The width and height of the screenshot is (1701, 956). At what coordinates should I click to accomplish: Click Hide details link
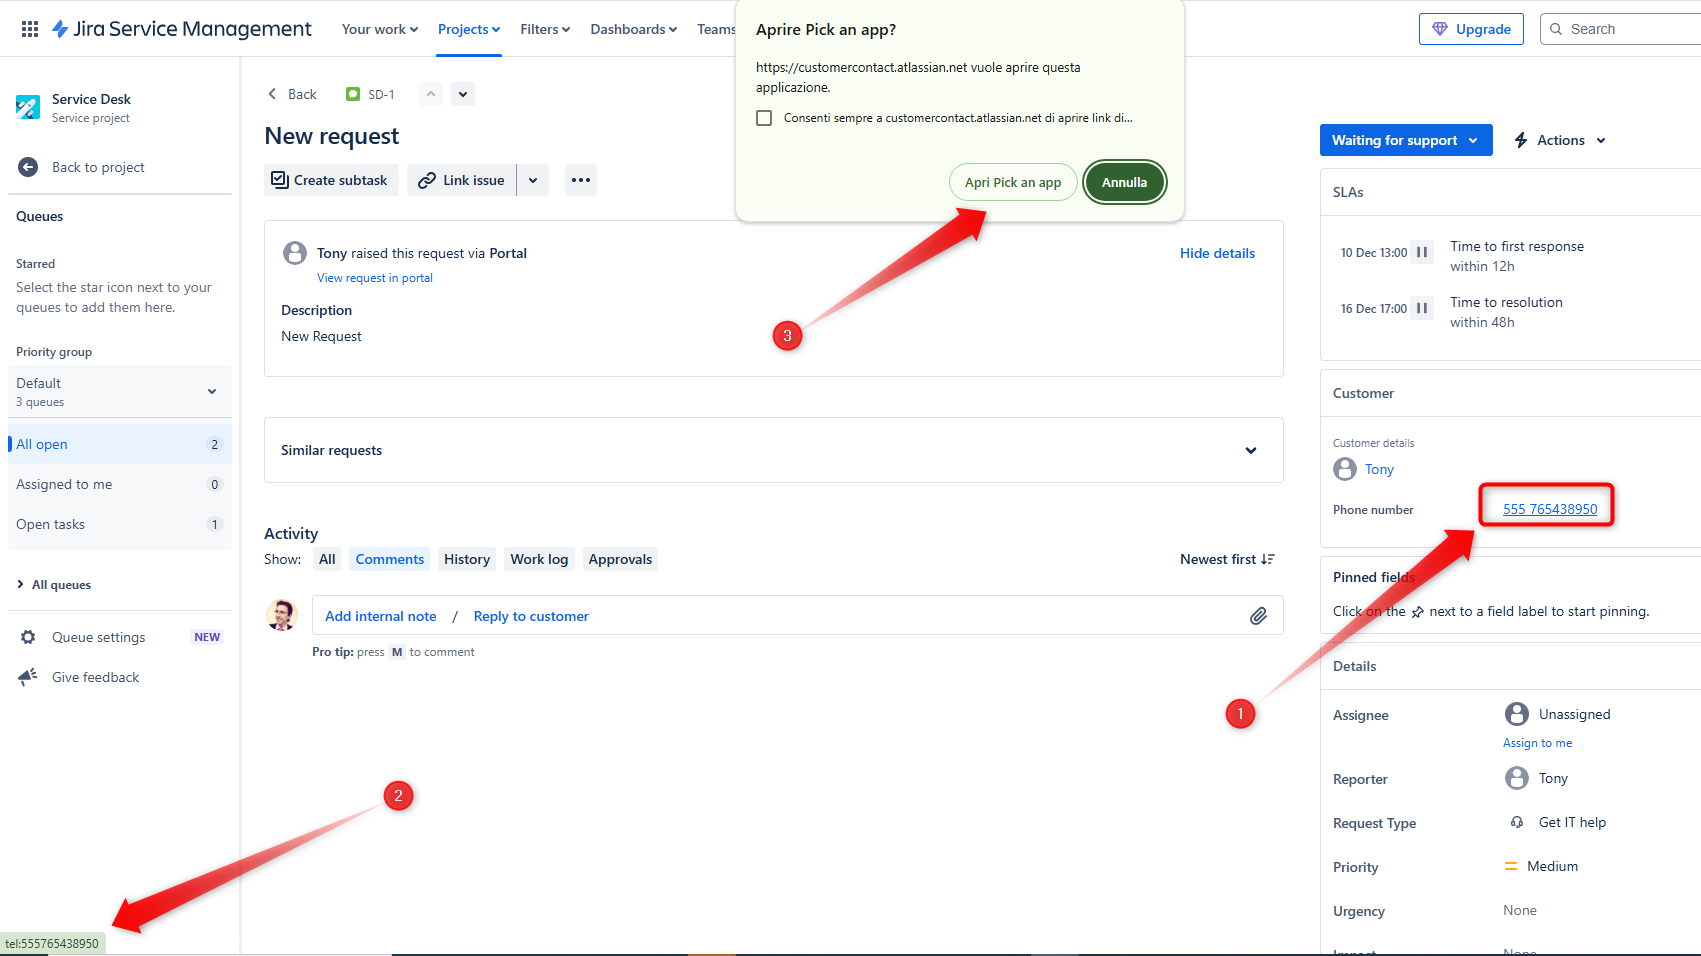1217,253
